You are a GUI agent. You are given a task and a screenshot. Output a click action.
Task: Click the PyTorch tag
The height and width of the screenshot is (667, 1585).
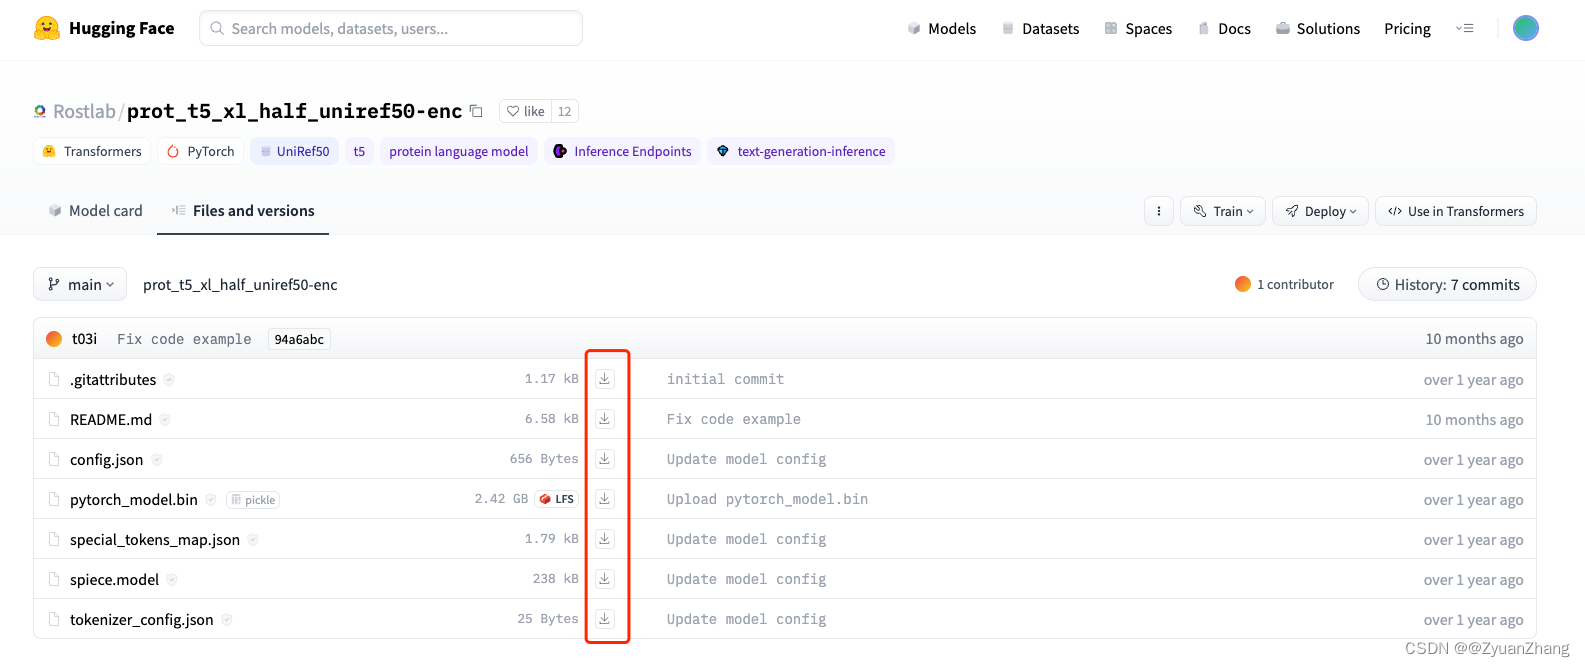(x=200, y=151)
